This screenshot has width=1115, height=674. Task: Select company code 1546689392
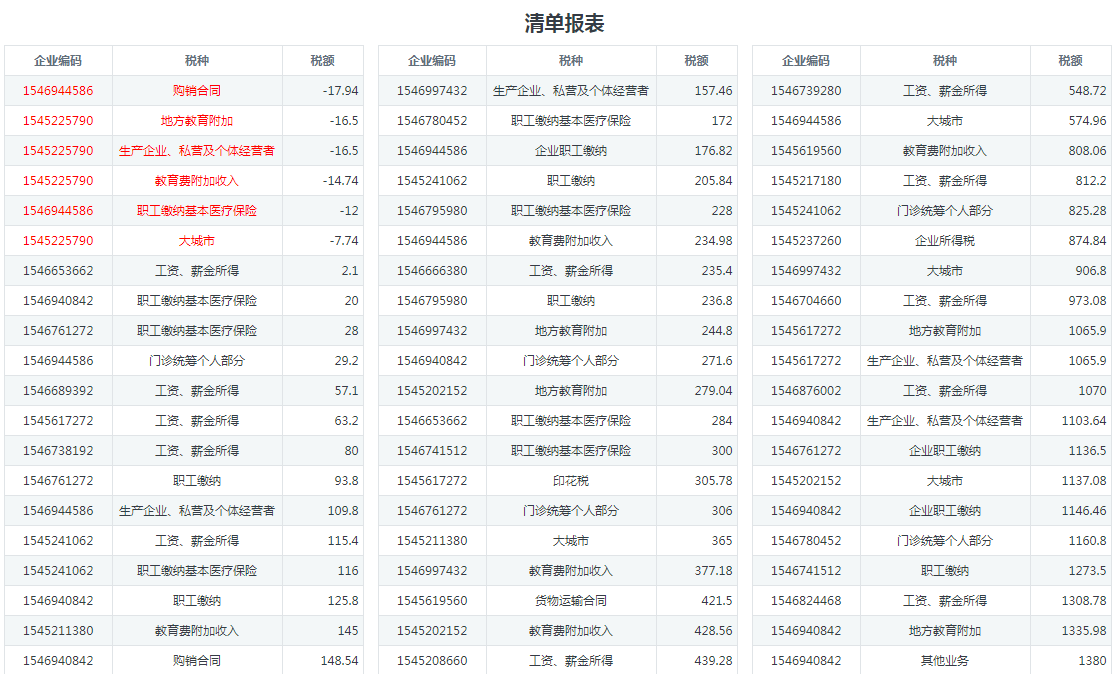click(x=58, y=391)
